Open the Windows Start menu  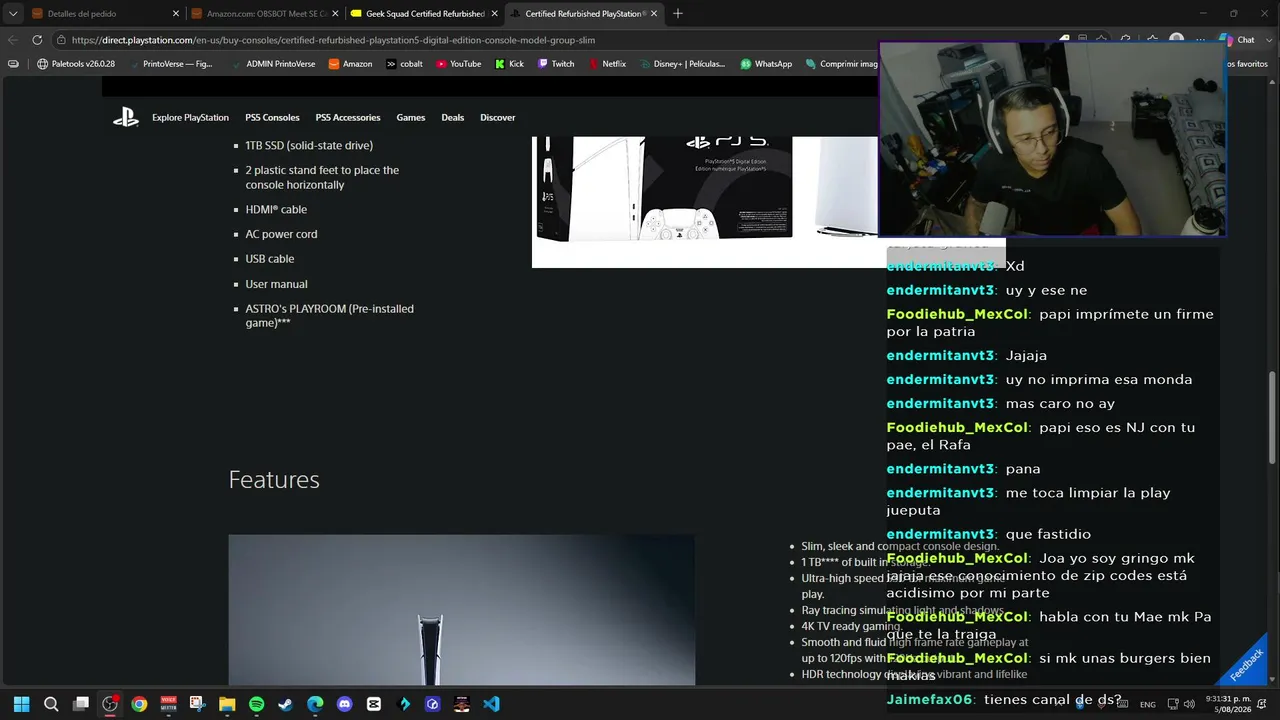click(x=22, y=704)
